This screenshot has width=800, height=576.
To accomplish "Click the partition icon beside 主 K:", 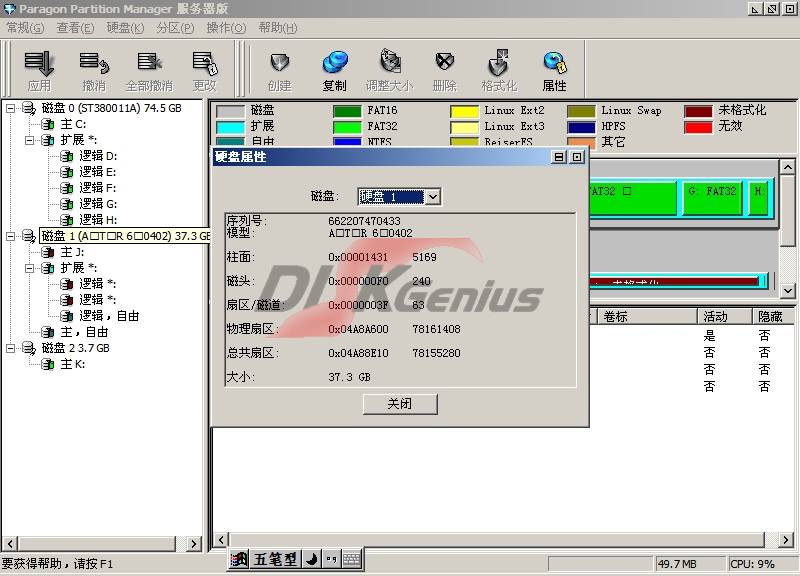I will [48, 364].
